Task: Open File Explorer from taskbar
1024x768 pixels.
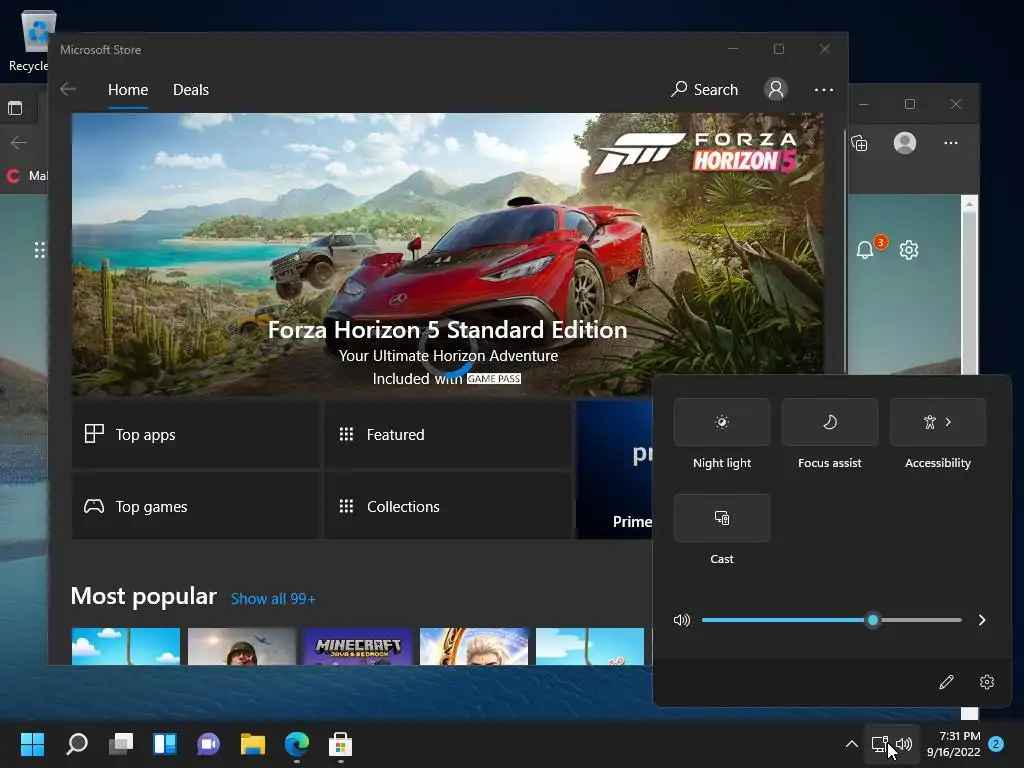Action: coord(253,744)
